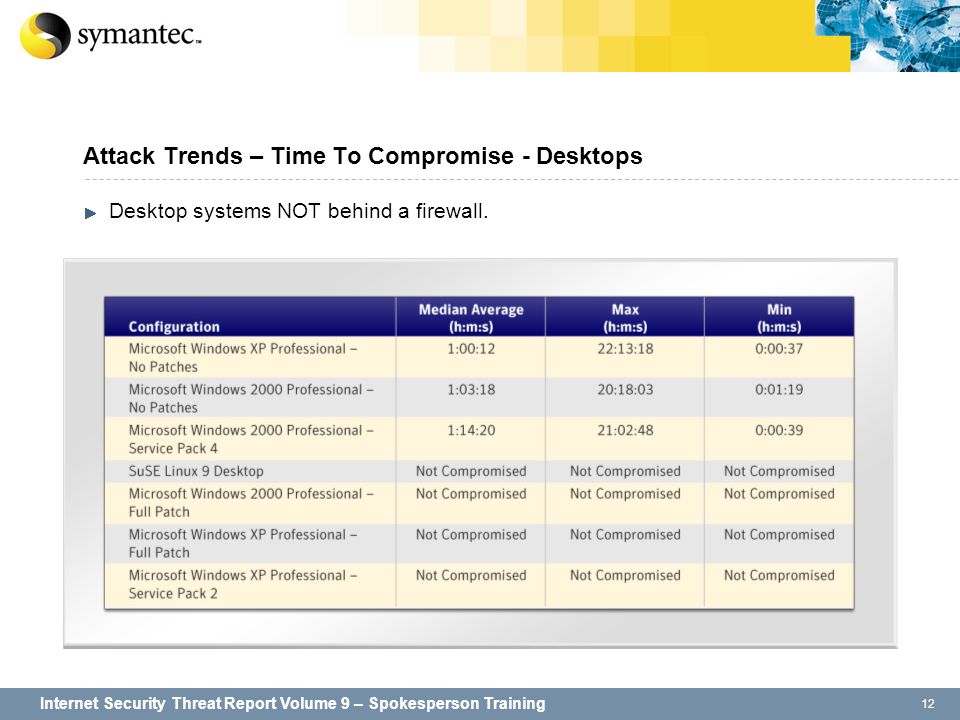960x720 pixels.
Task: Select Windows 2000 Professional No Patches label
Action: pos(251,398)
